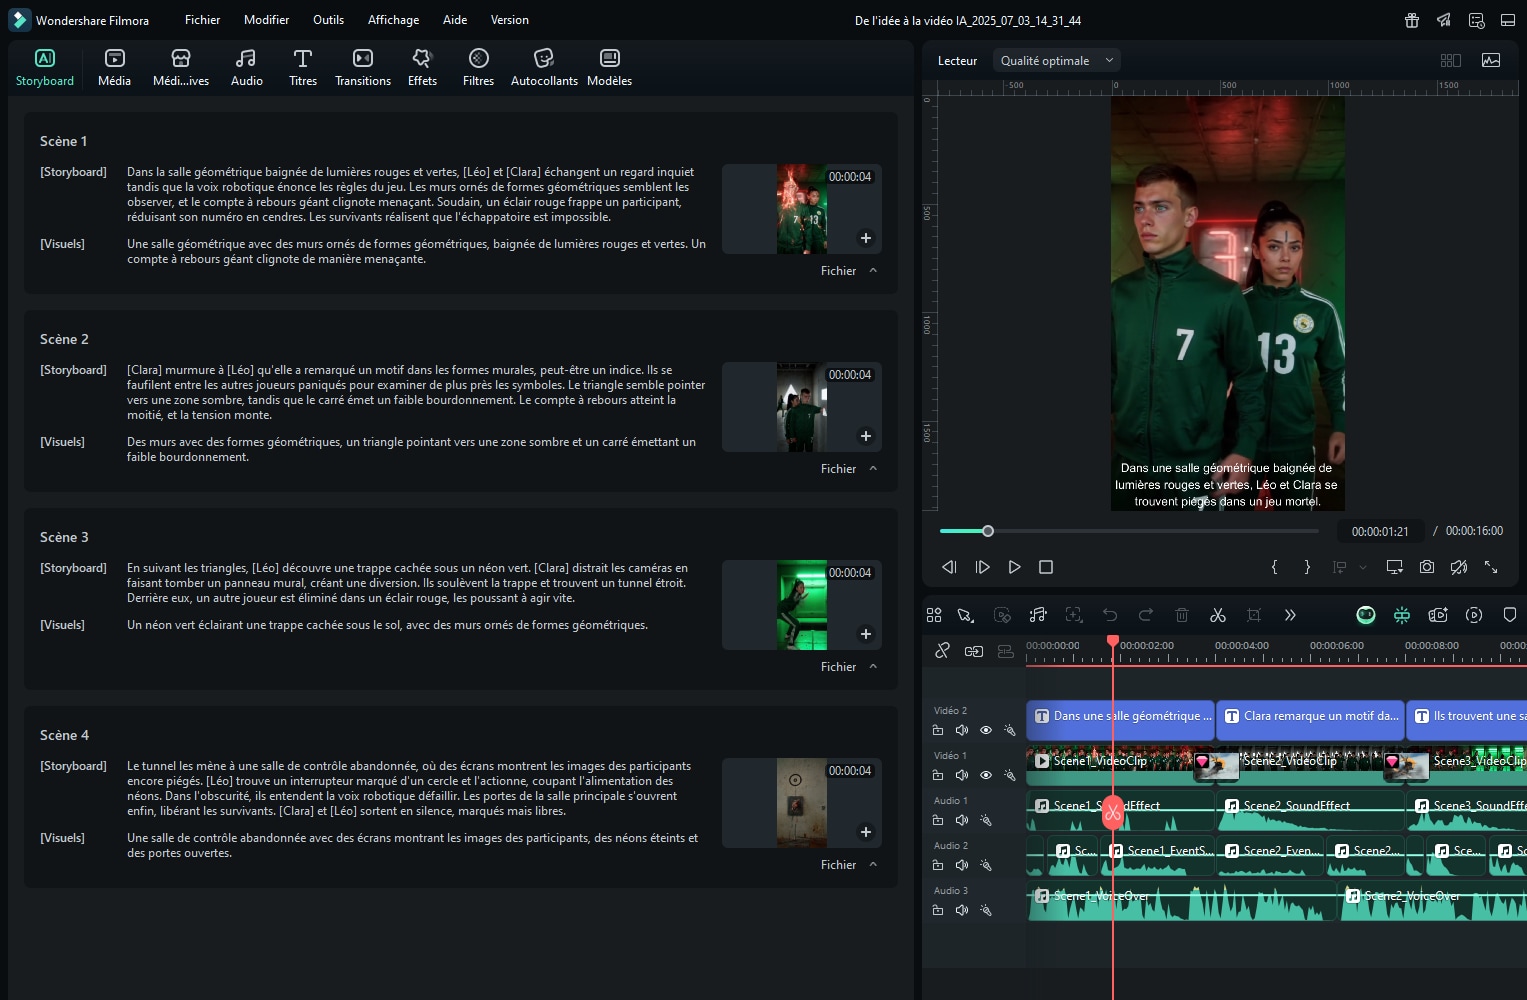Open the gift box icon in title bar
Viewport: 1527px width, 1000px height.
1412,20
